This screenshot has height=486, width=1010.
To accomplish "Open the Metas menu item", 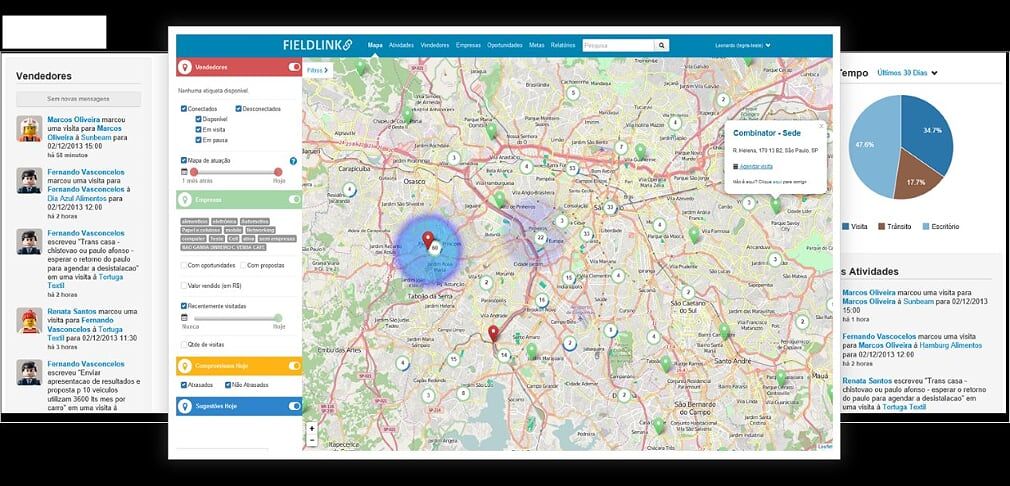I will [537, 45].
